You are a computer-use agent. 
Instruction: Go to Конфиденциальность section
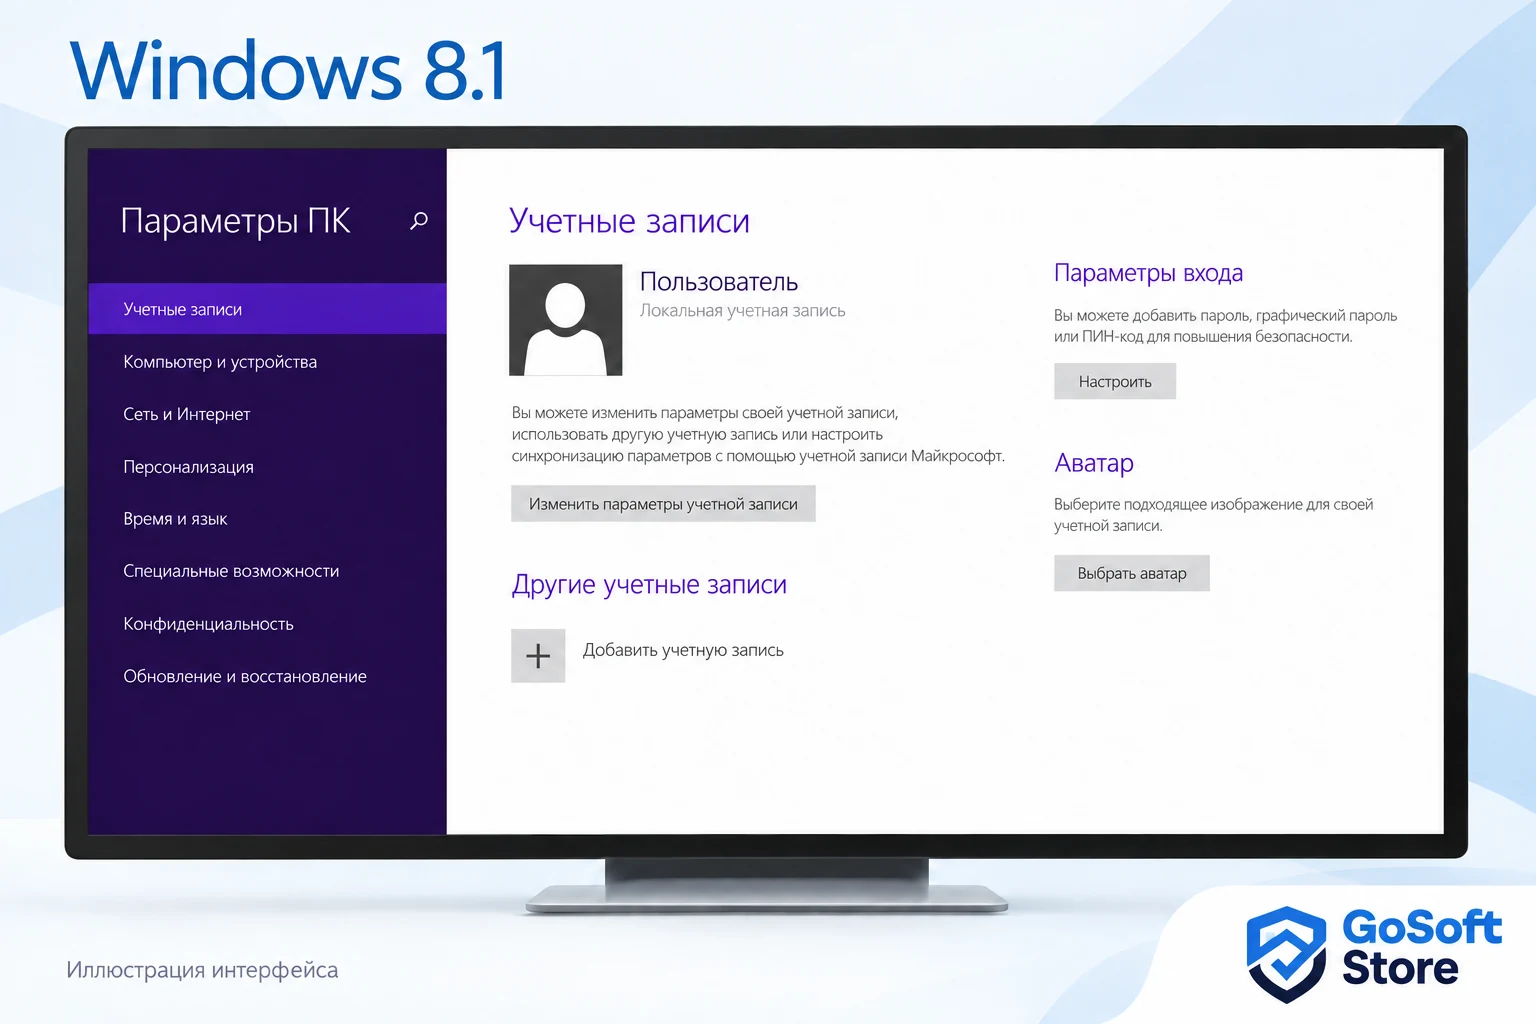tap(267, 624)
